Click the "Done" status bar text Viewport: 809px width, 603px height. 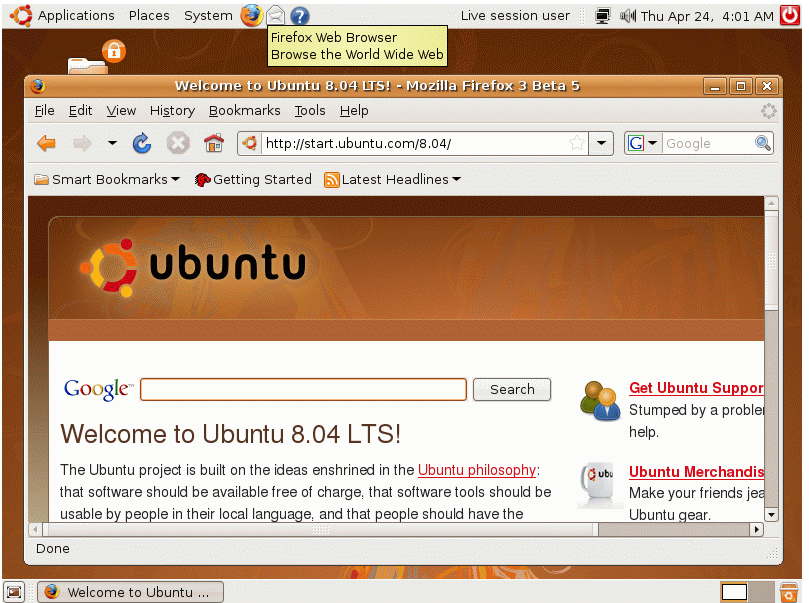[x=53, y=548]
